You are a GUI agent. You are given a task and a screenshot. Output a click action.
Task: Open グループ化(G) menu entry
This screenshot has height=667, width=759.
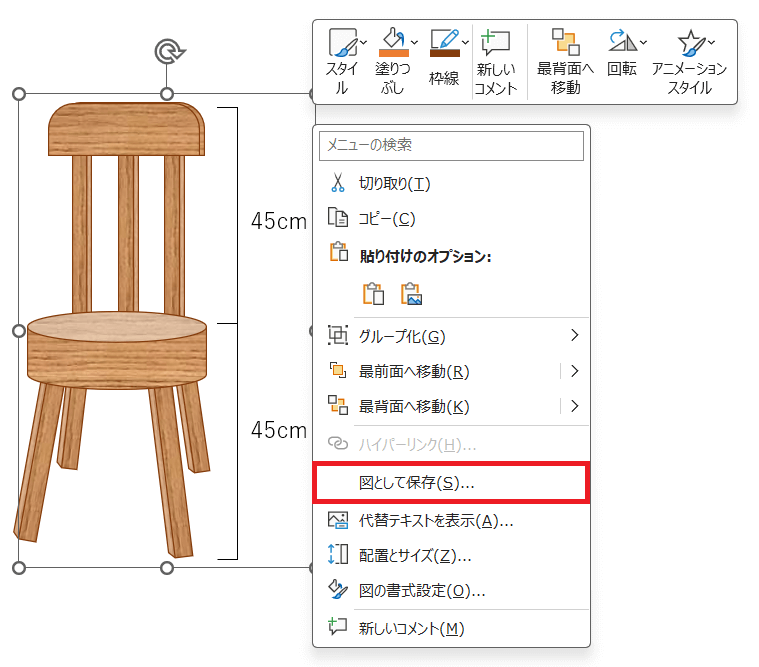click(451, 336)
